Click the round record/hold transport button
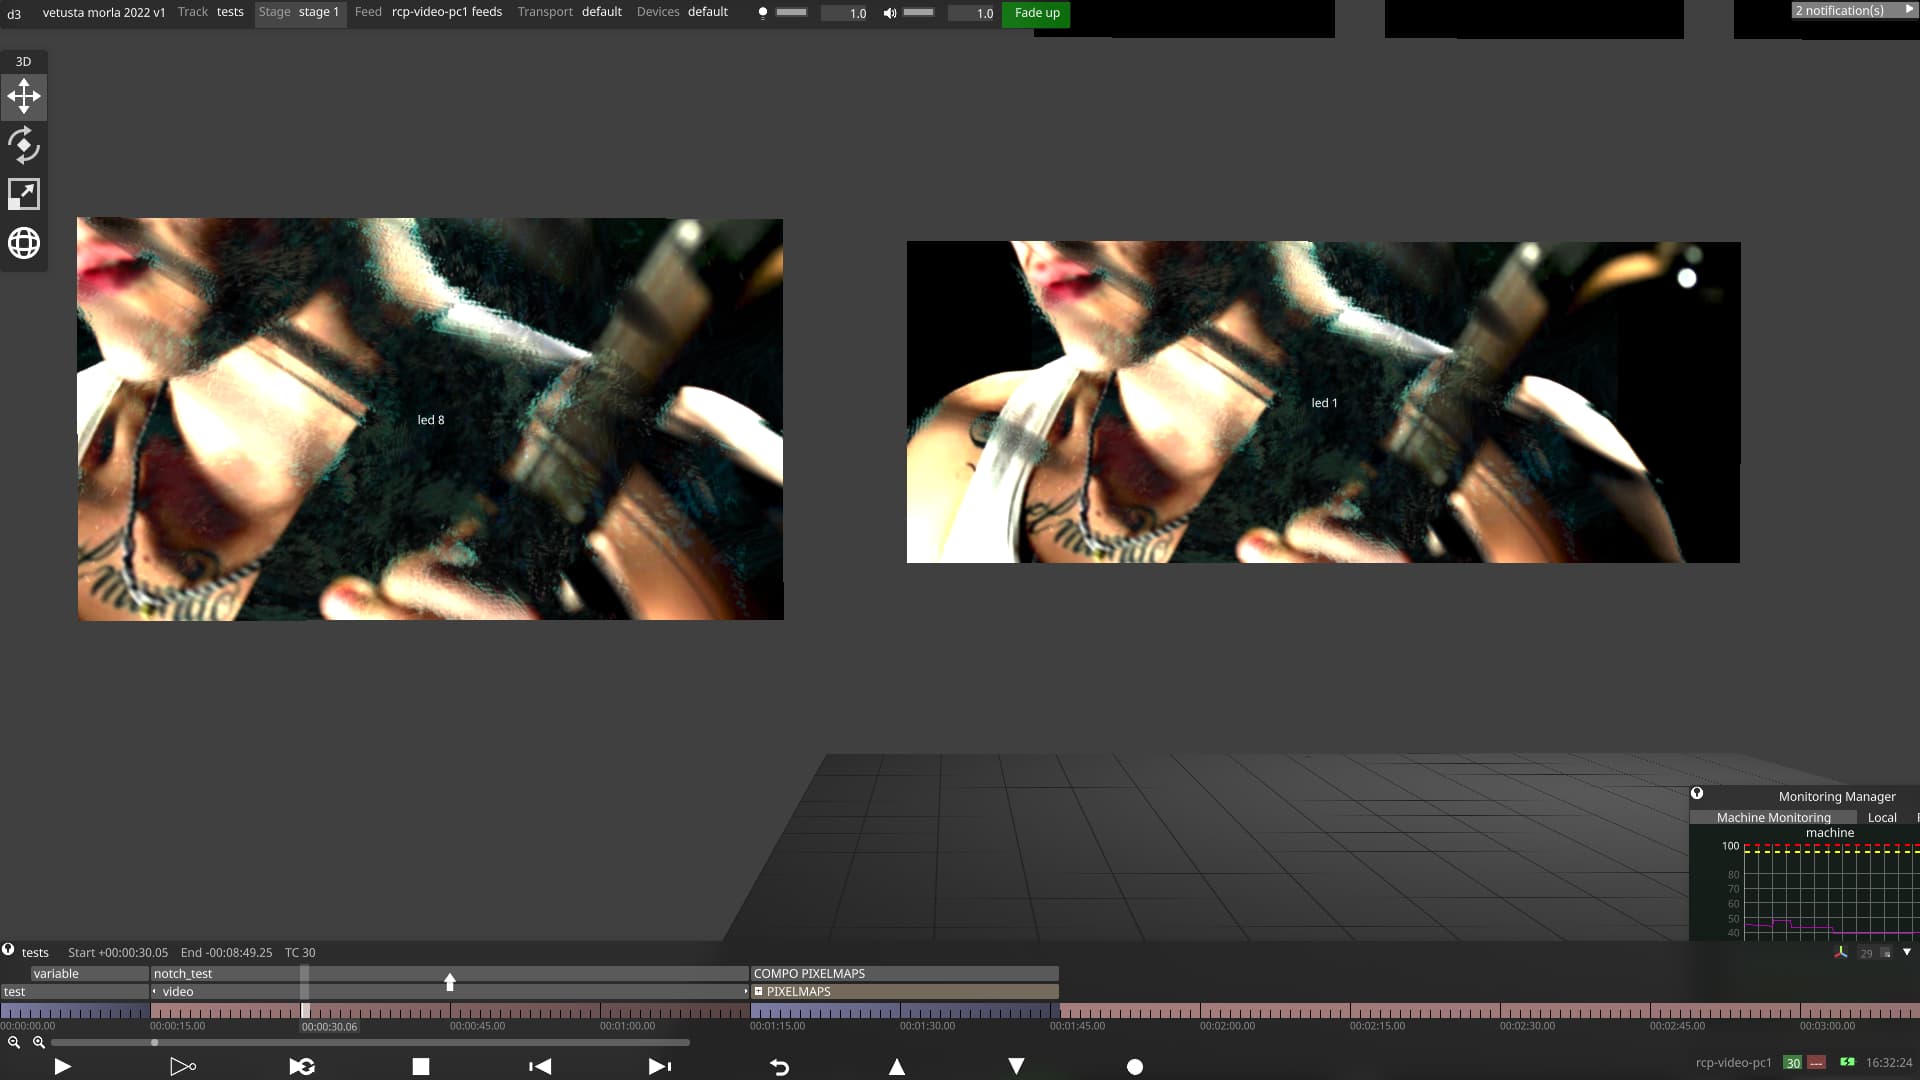 1135,1067
